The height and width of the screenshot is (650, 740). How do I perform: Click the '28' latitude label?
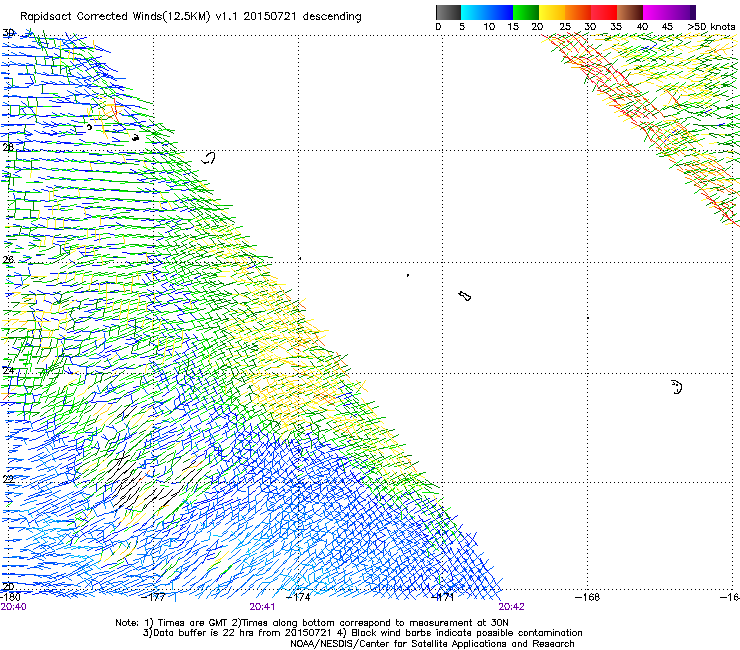[8, 147]
